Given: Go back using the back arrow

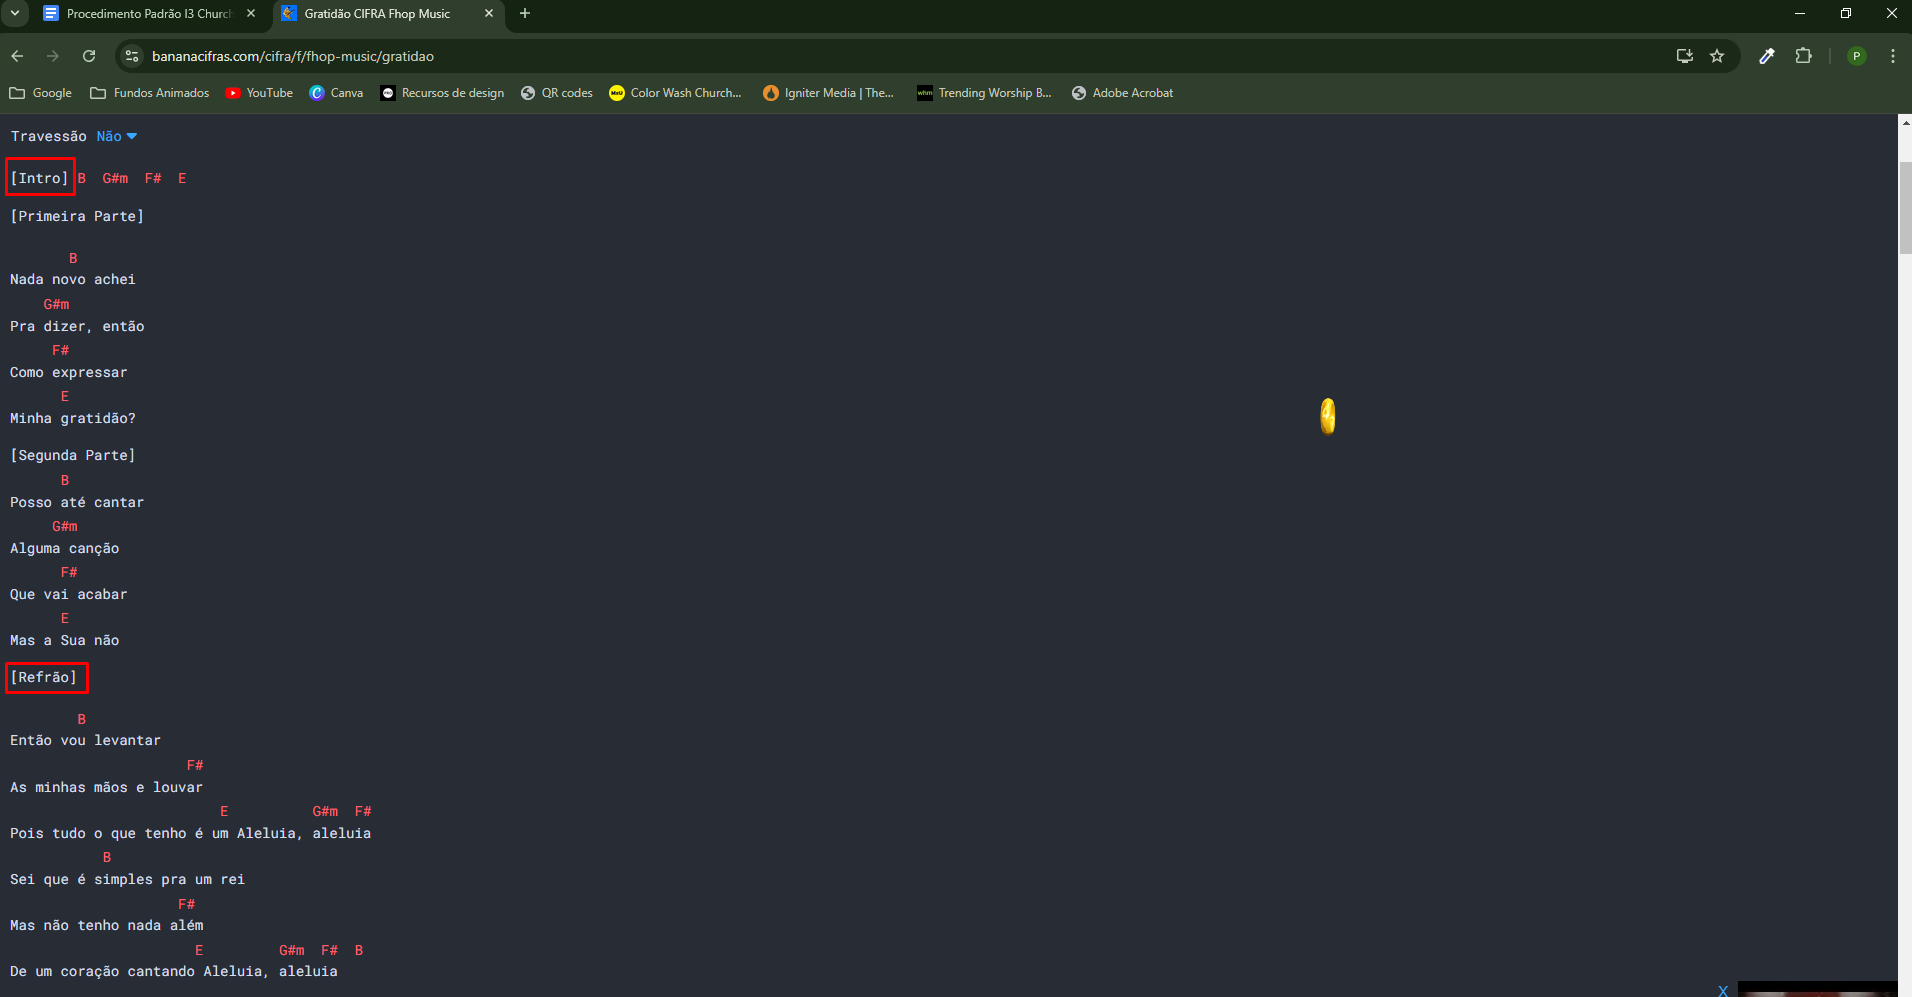Looking at the screenshot, I should point(17,56).
